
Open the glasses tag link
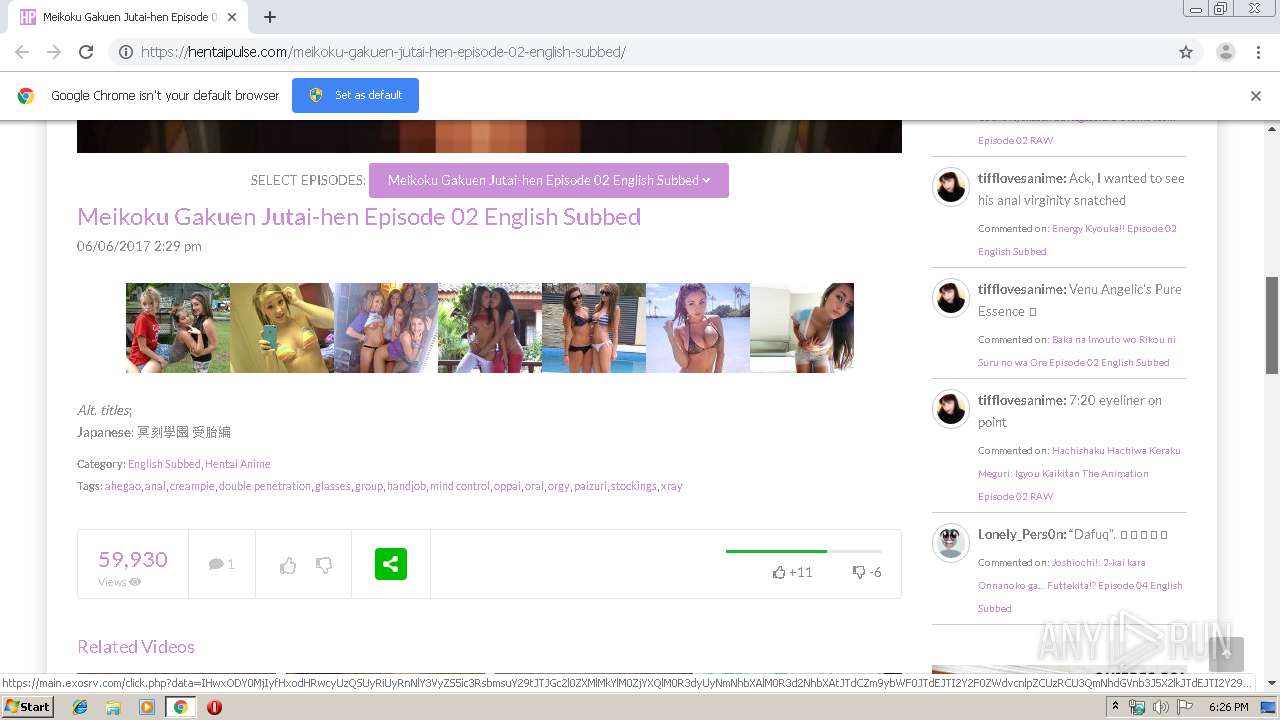click(333, 486)
